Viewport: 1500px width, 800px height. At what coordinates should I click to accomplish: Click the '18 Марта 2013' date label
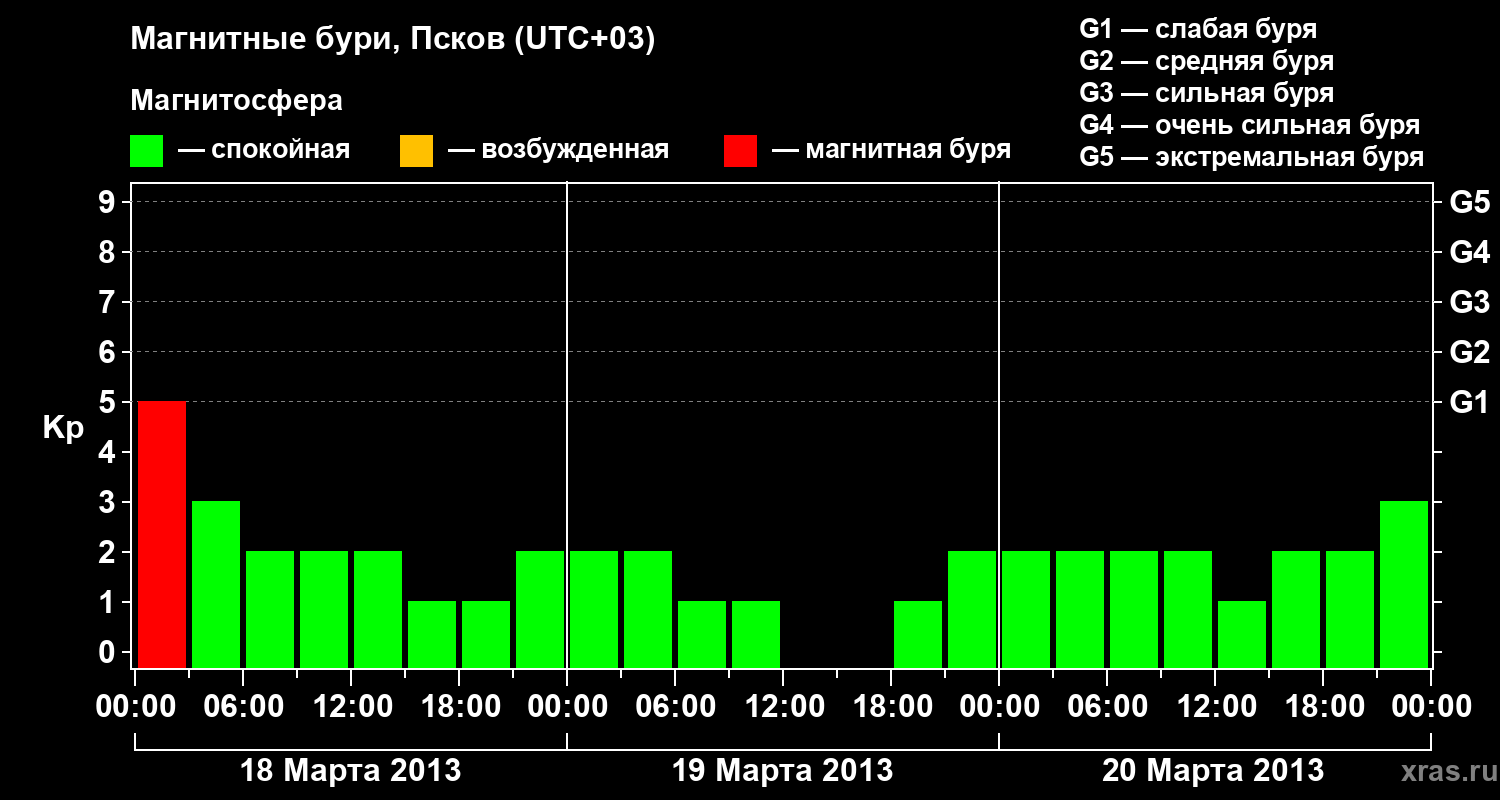click(x=351, y=771)
